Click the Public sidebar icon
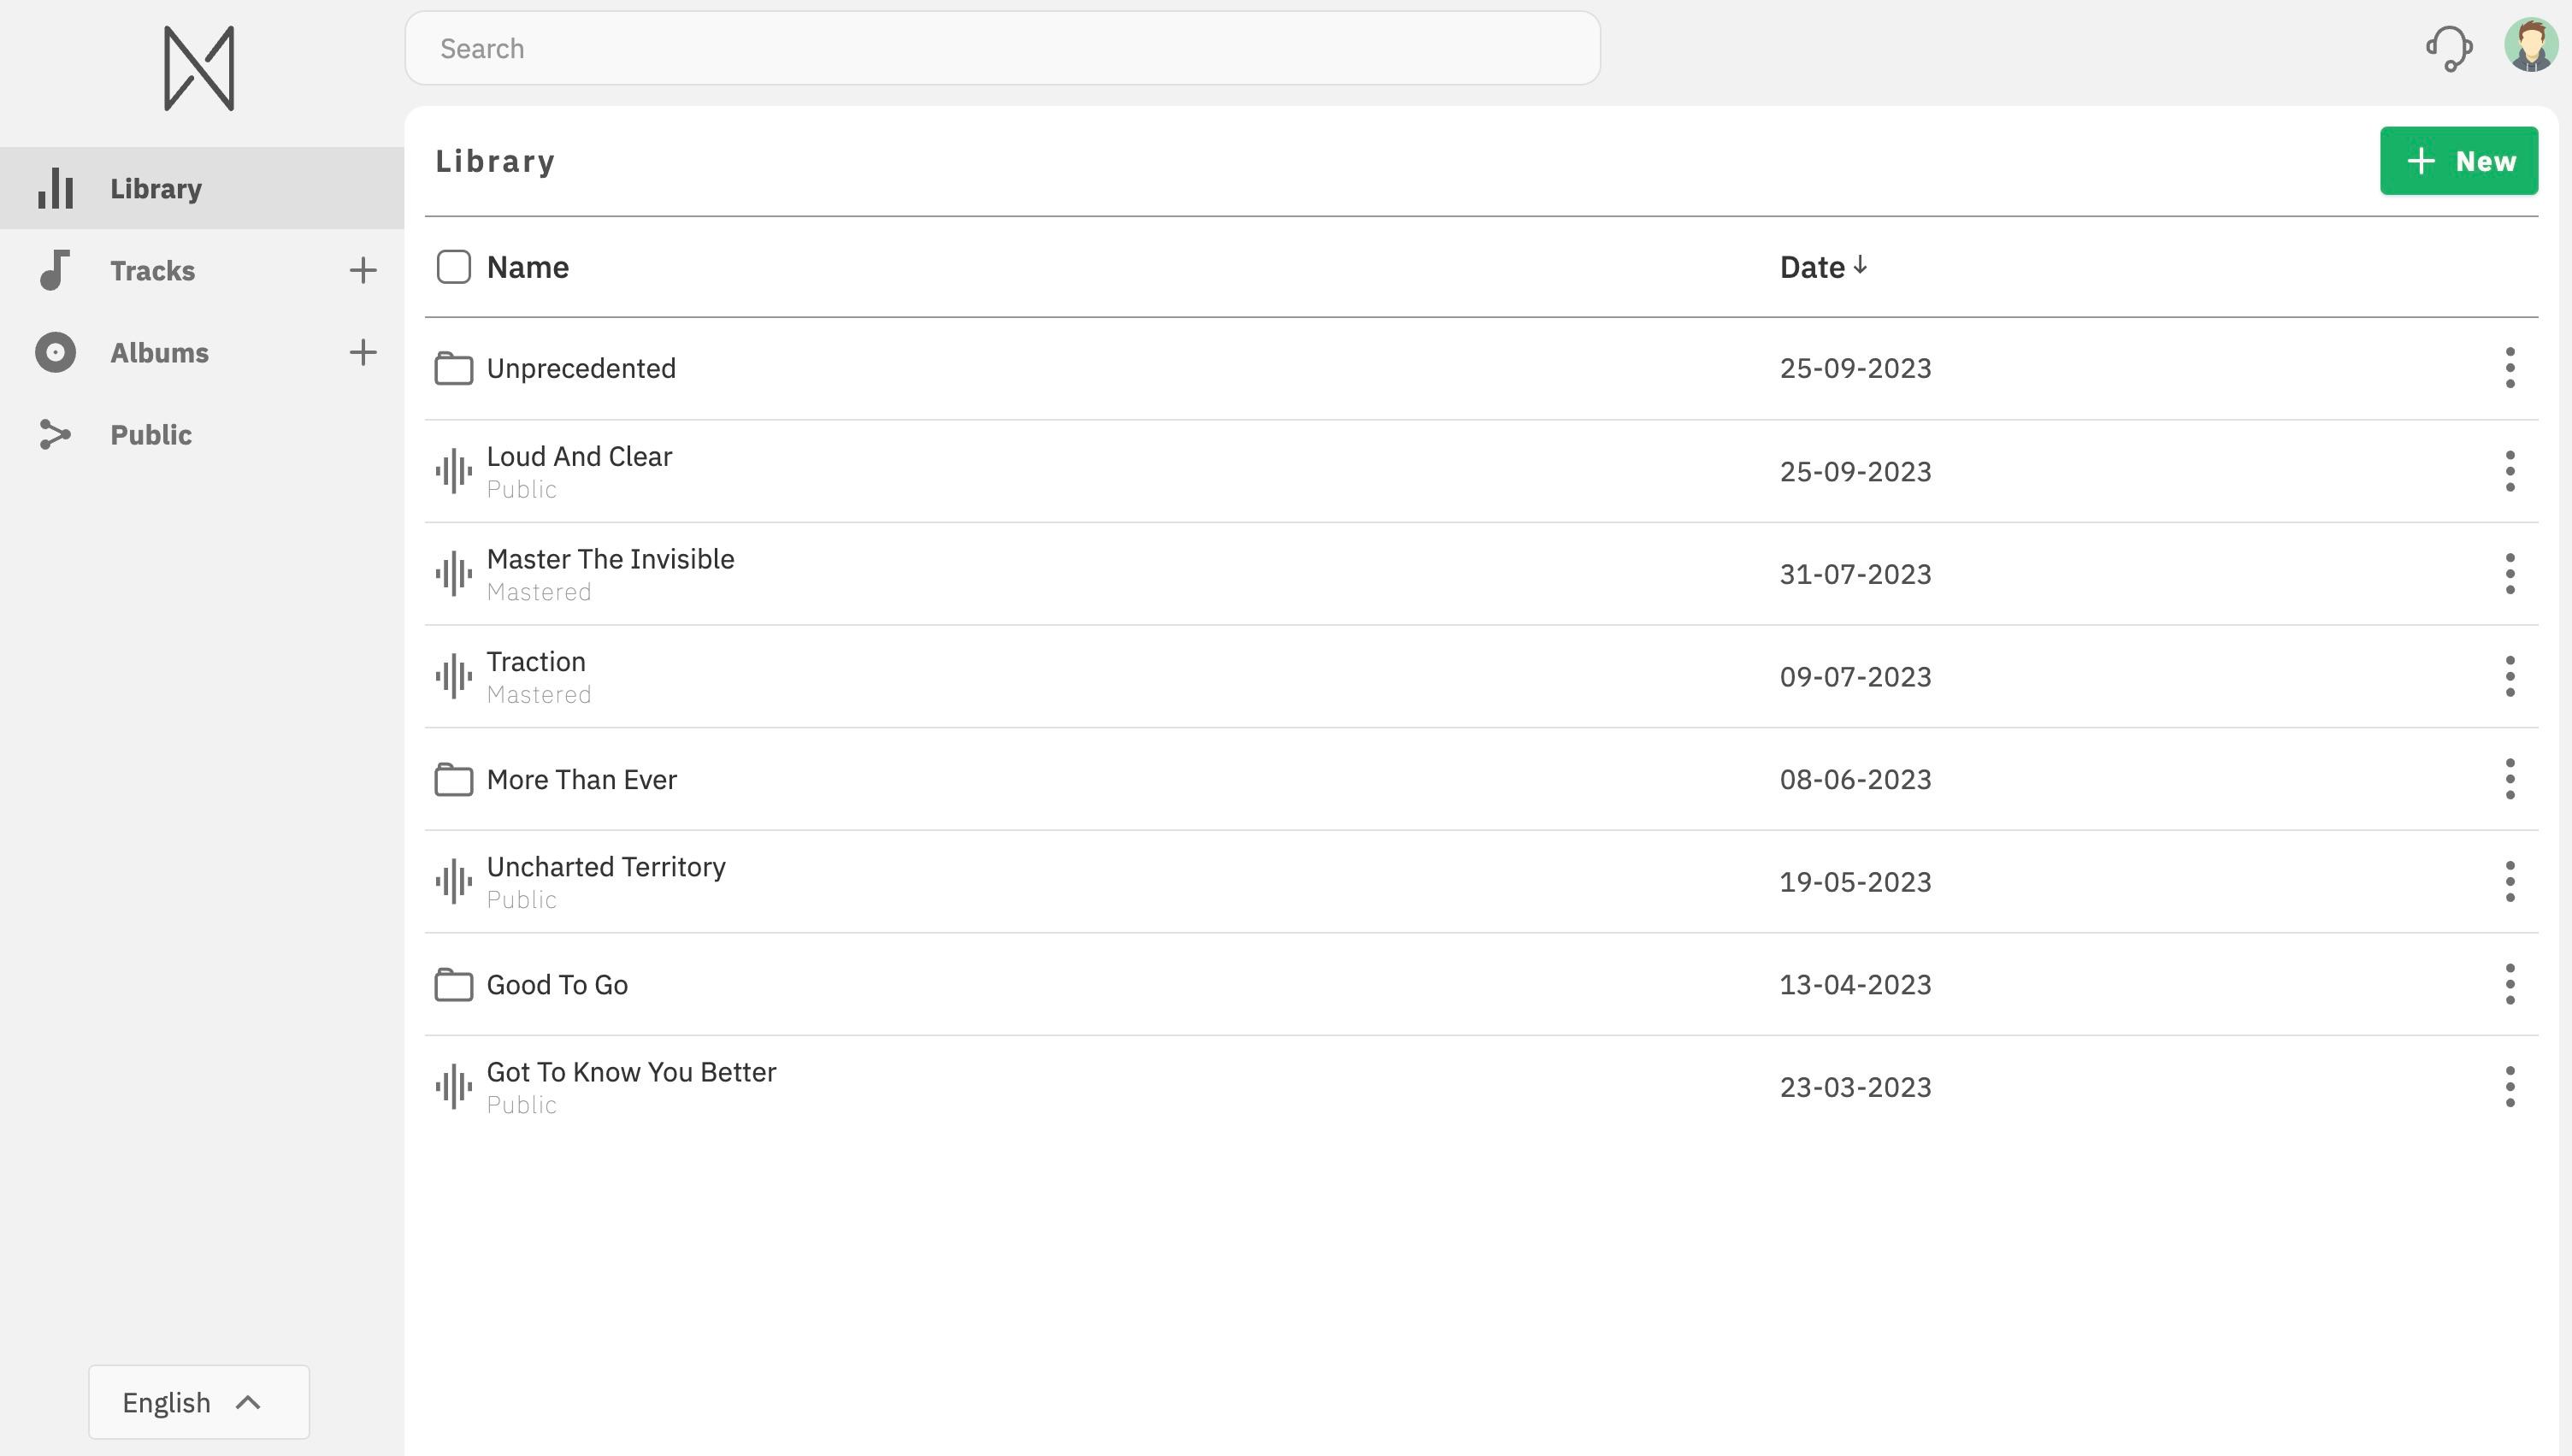This screenshot has height=1456, width=2572. pos(53,431)
